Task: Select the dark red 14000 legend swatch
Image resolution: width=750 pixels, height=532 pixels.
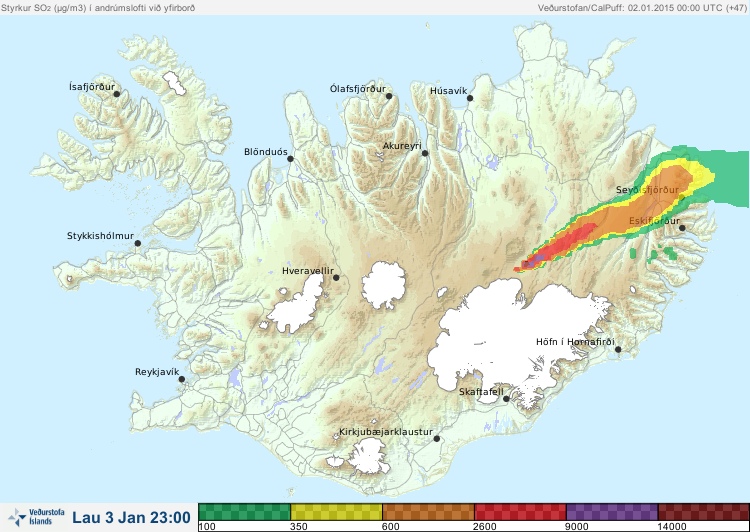Action: (x=704, y=512)
